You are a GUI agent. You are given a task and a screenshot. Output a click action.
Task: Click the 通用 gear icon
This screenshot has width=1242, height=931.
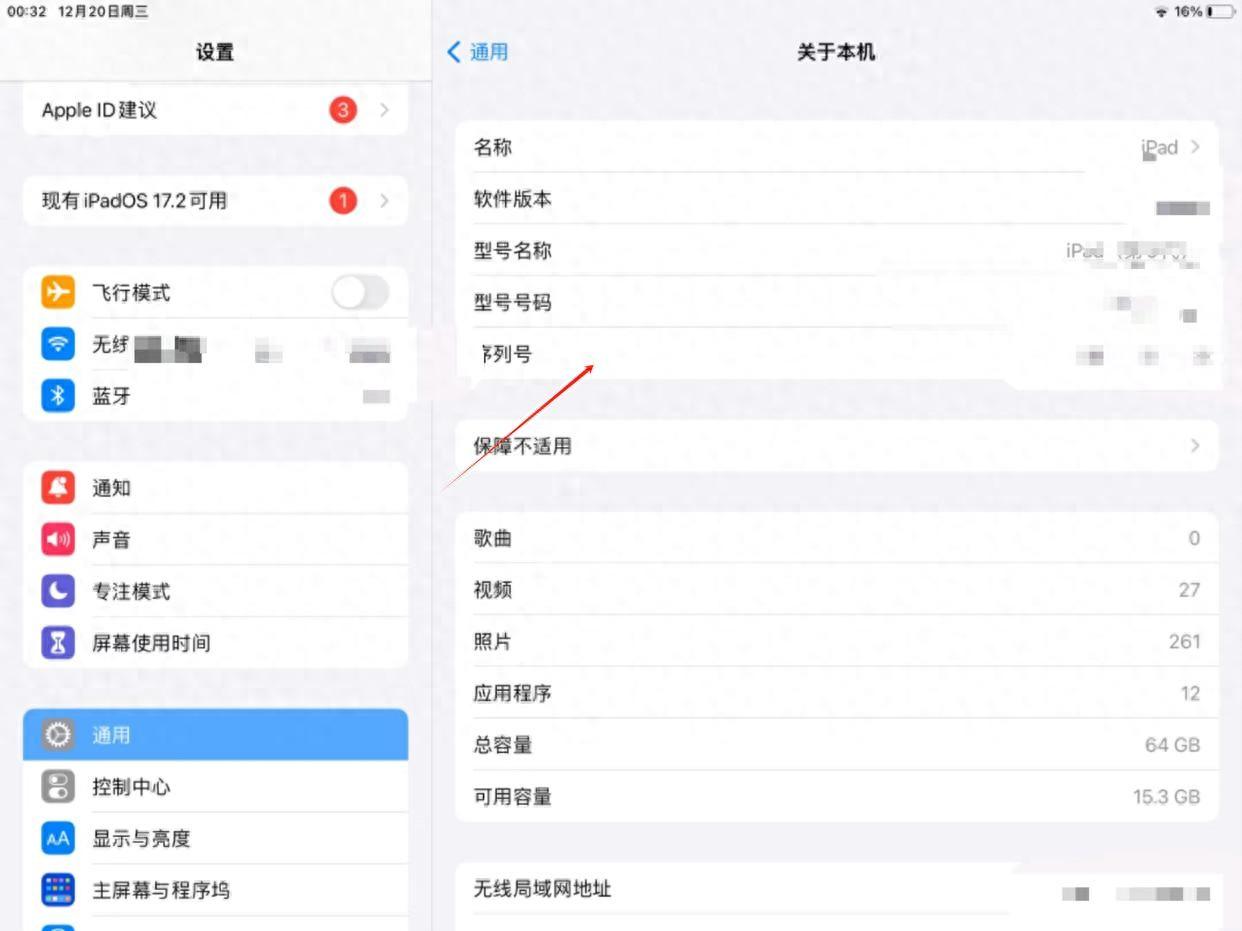[x=58, y=734]
